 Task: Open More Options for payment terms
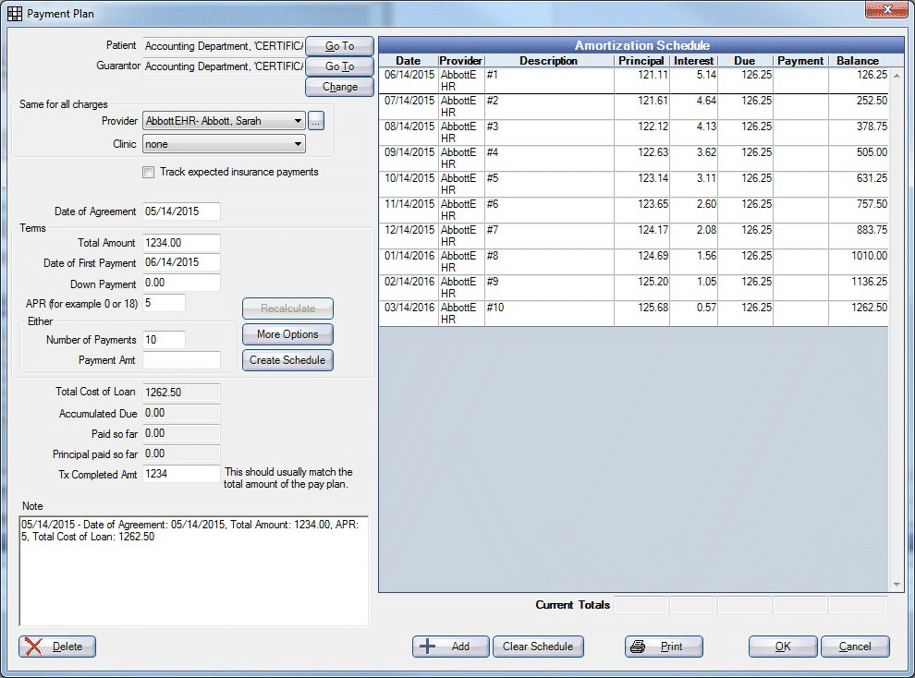tap(287, 334)
